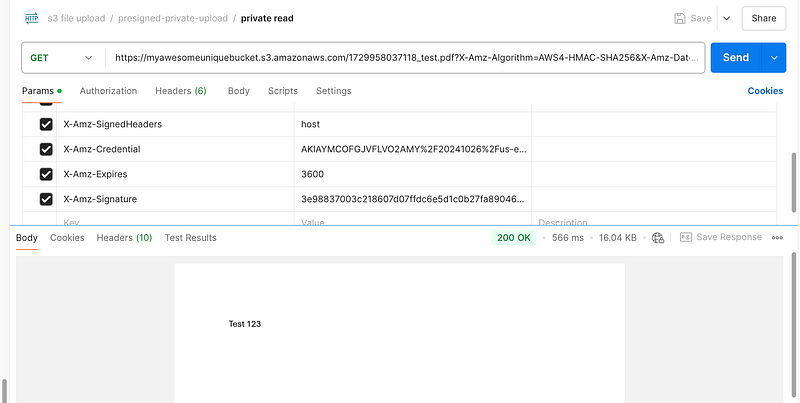The image size is (800, 403).
Task: Click the request URL field
Action: point(406,58)
